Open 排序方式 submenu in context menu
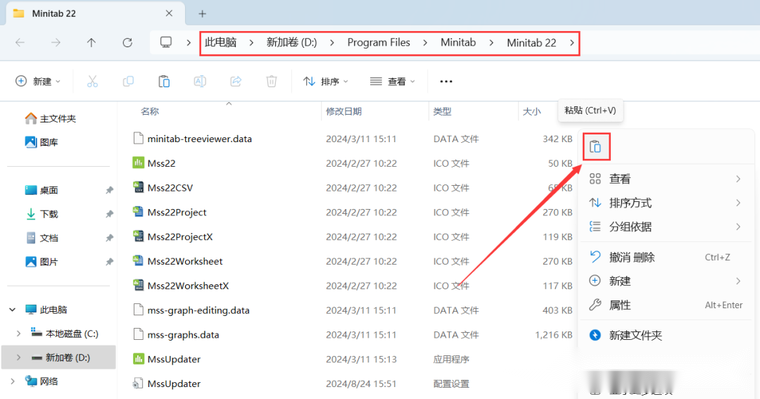 [665, 203]
